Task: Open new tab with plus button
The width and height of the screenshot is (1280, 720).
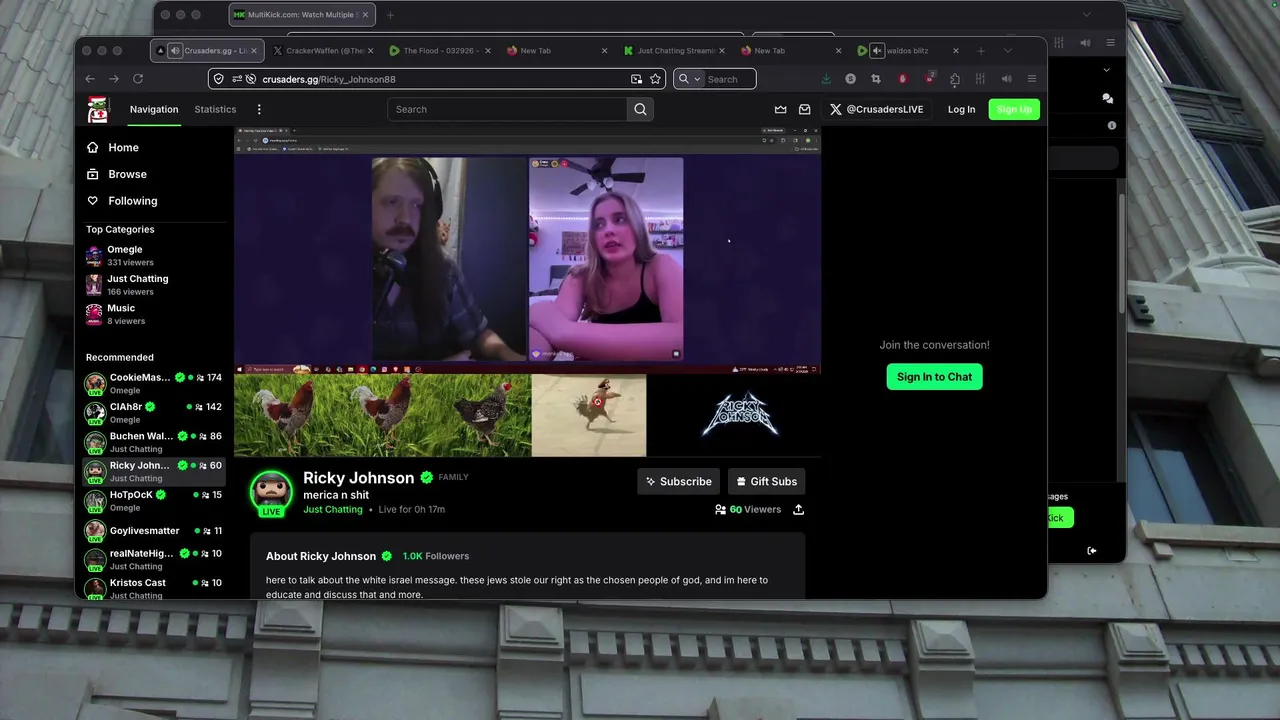Action: coord(981,51)
